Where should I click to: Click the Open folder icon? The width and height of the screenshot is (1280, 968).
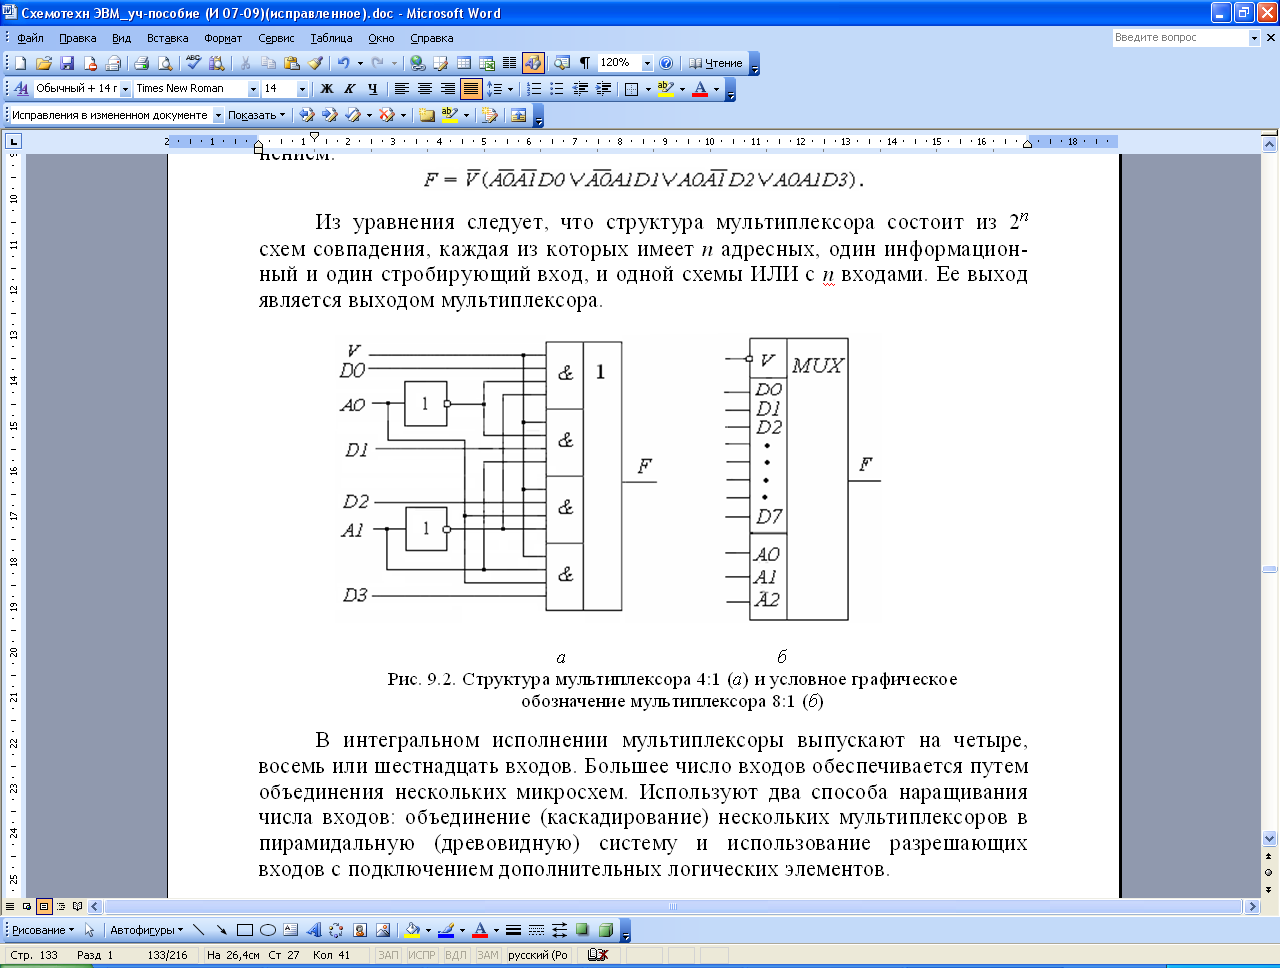pyautogui.click(x=43, y=63)
